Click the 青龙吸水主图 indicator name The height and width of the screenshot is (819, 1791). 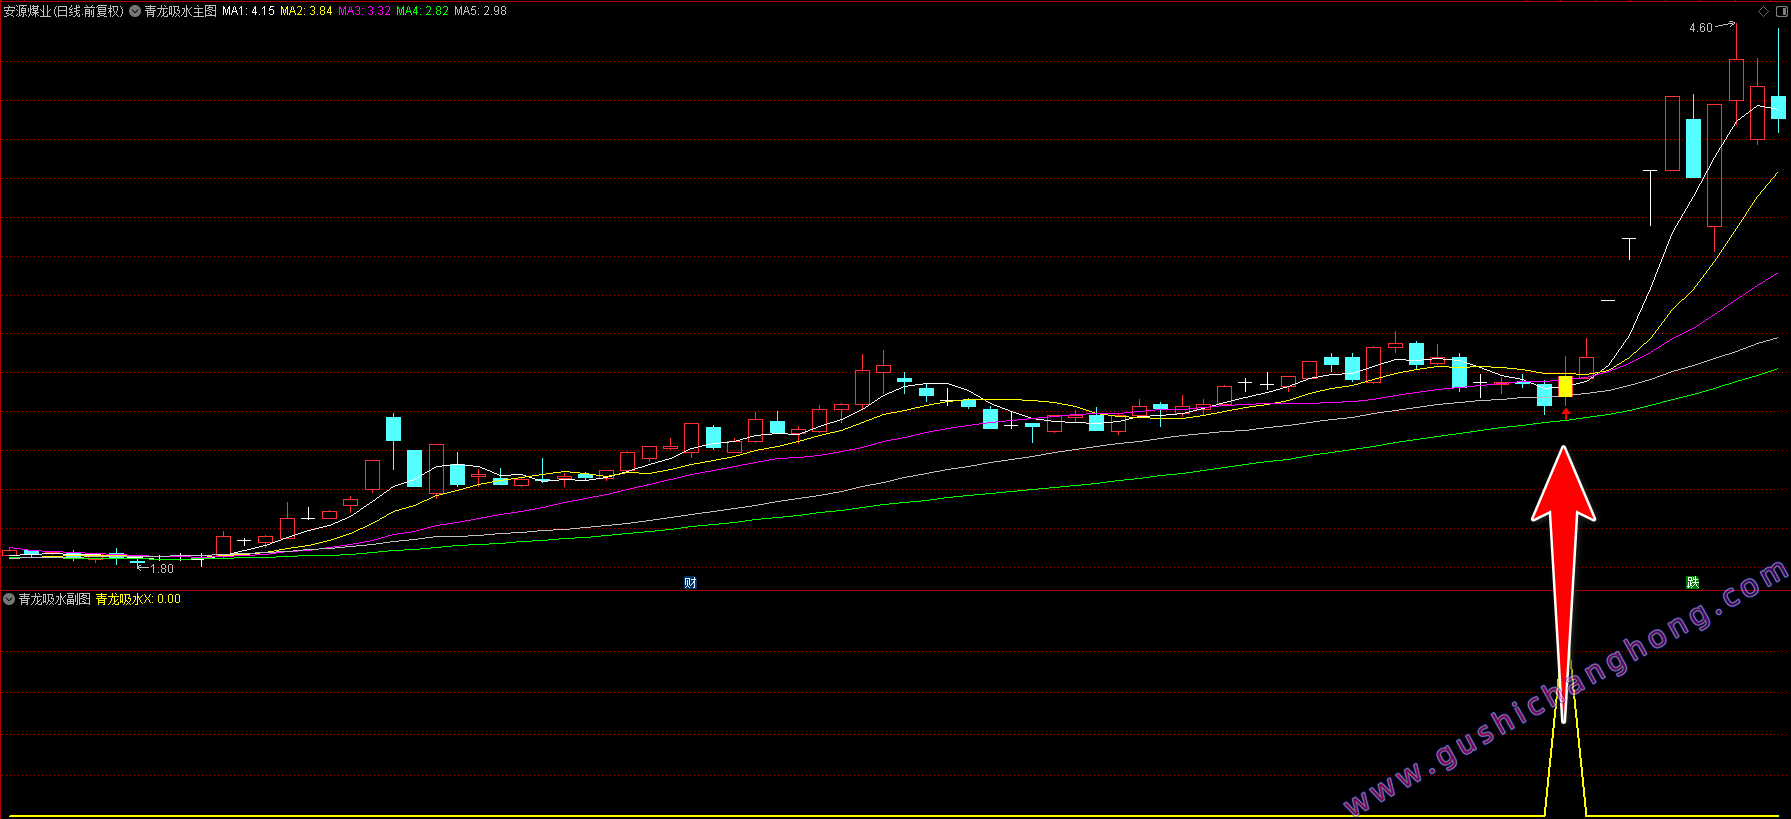(x=180, y=11)
